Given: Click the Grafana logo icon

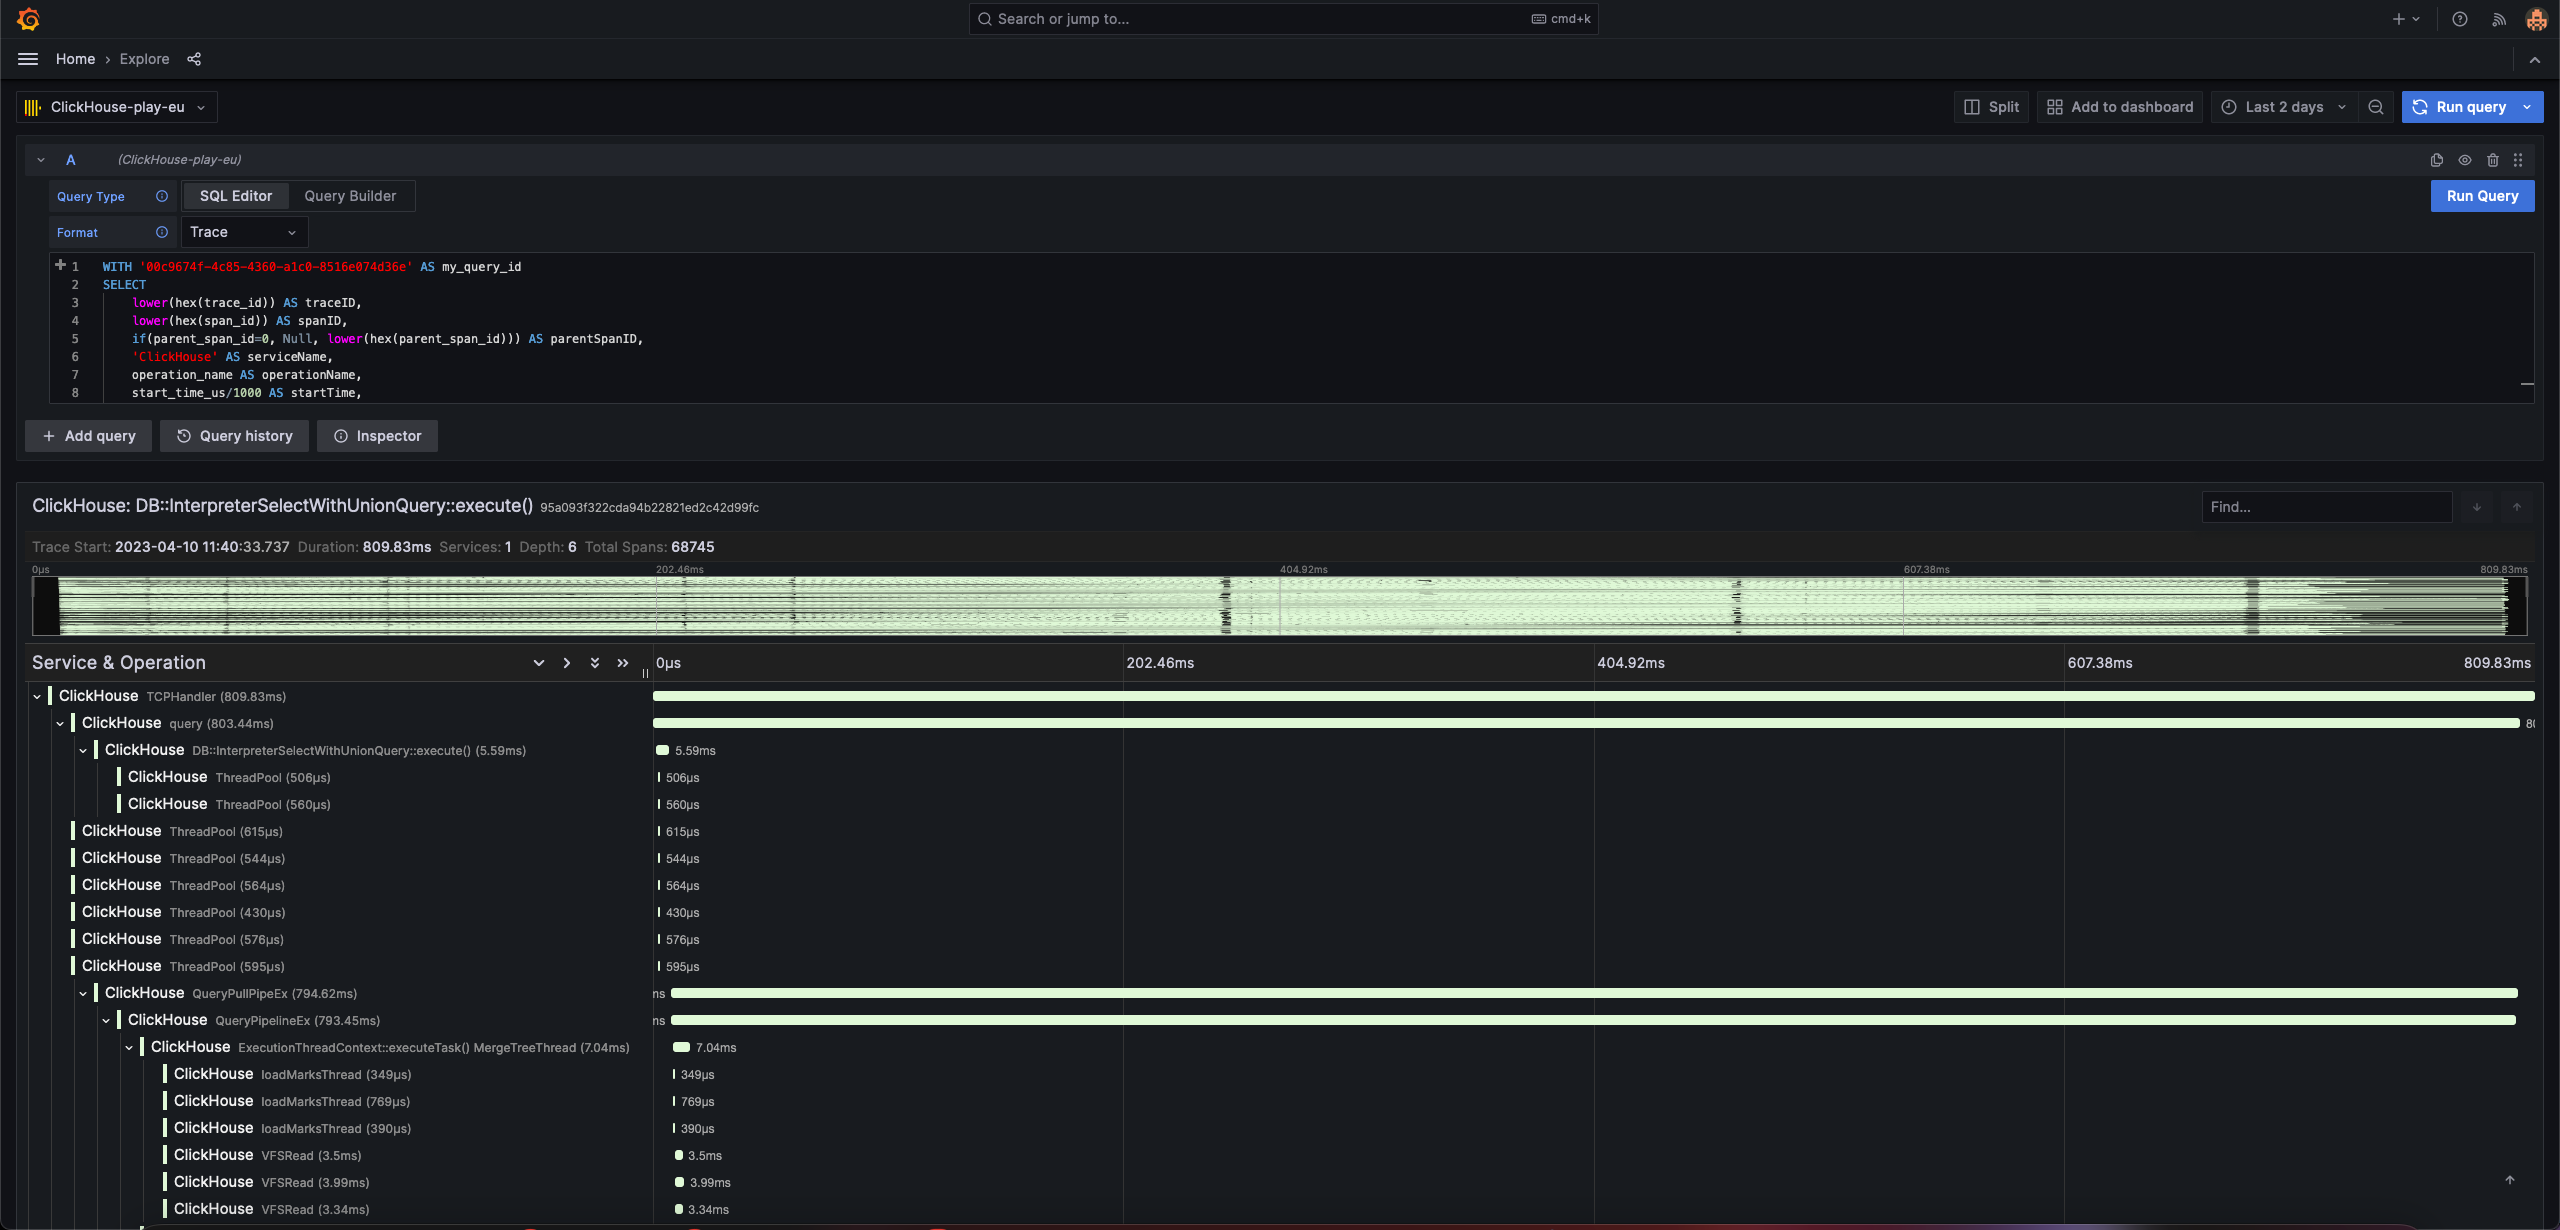Looking at the screenshot, I should pos(28,19).
